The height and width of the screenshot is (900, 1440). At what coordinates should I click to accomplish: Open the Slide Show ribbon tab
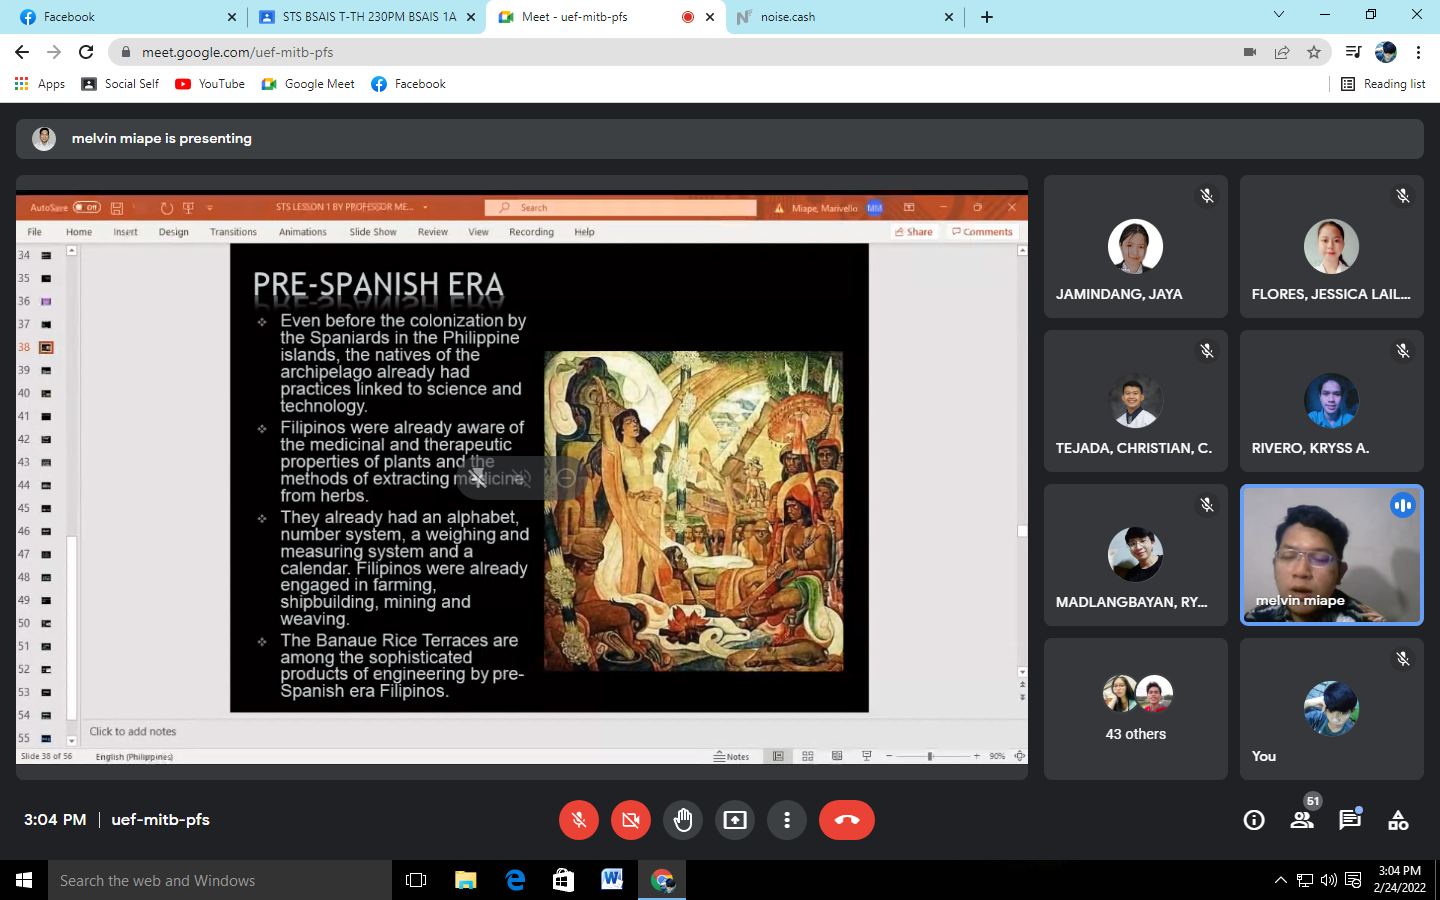tap(373, 232)
